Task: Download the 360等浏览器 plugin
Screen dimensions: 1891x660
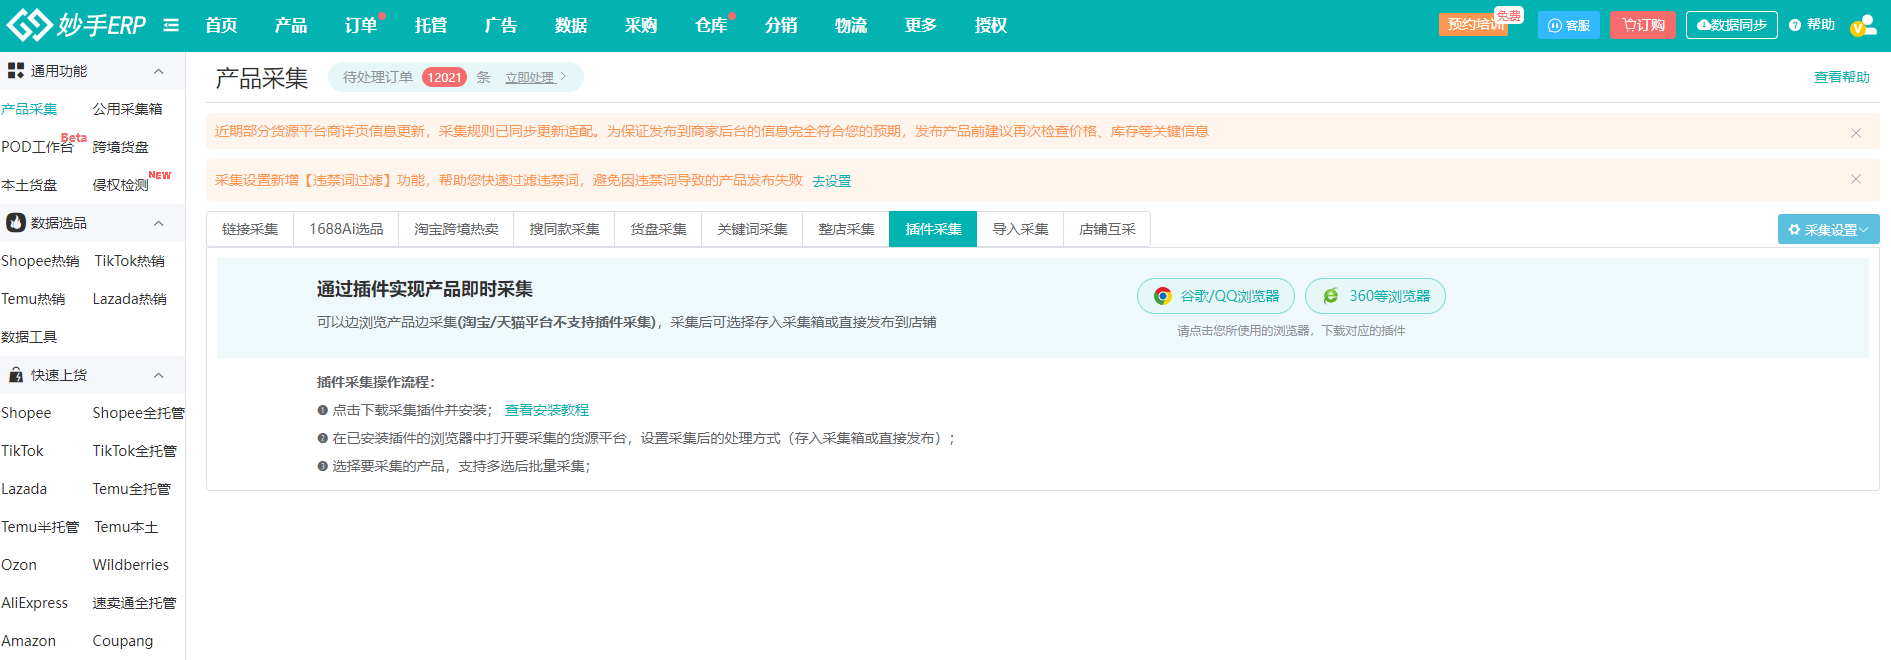Action: (1375, 296)
